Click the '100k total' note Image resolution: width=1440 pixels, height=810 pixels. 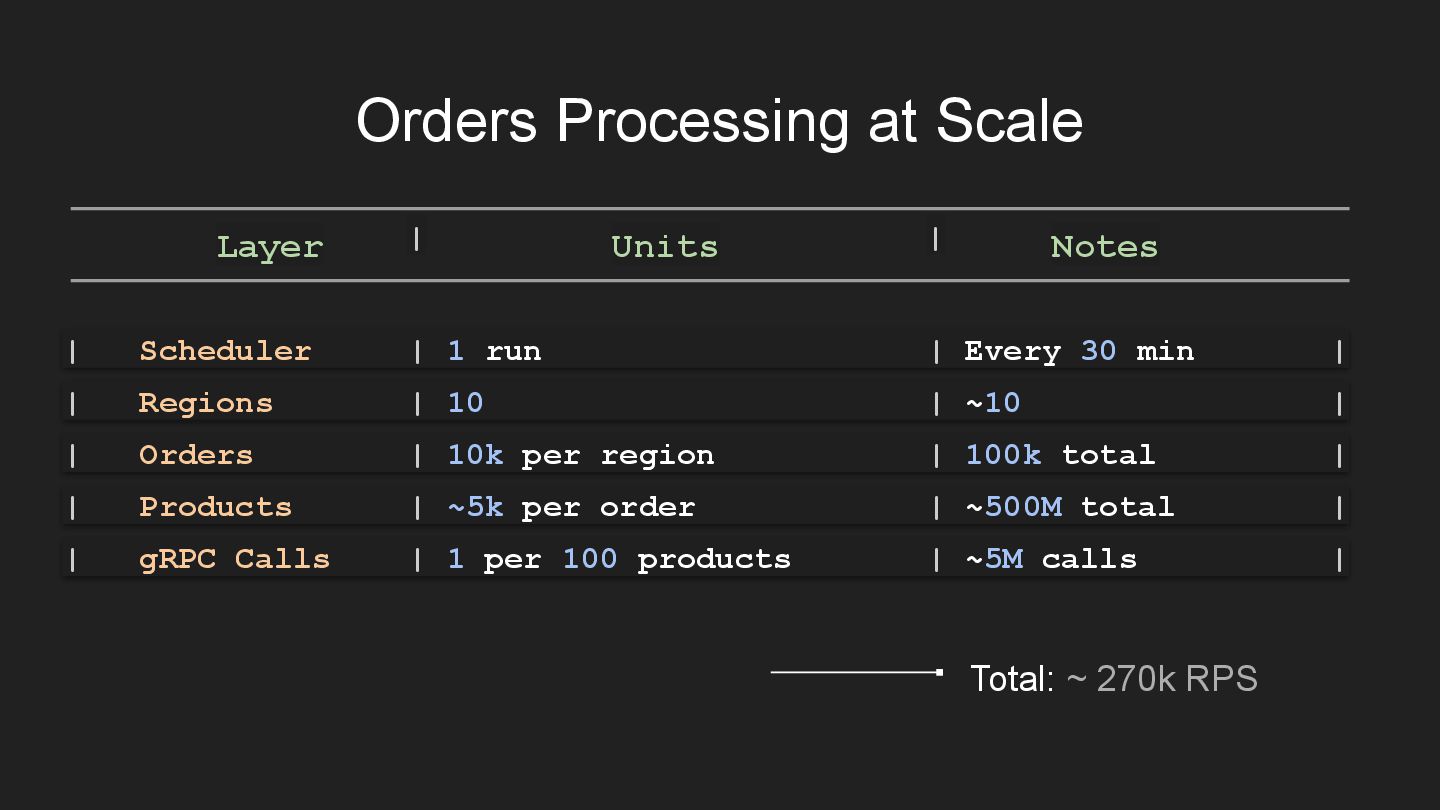1060,455
